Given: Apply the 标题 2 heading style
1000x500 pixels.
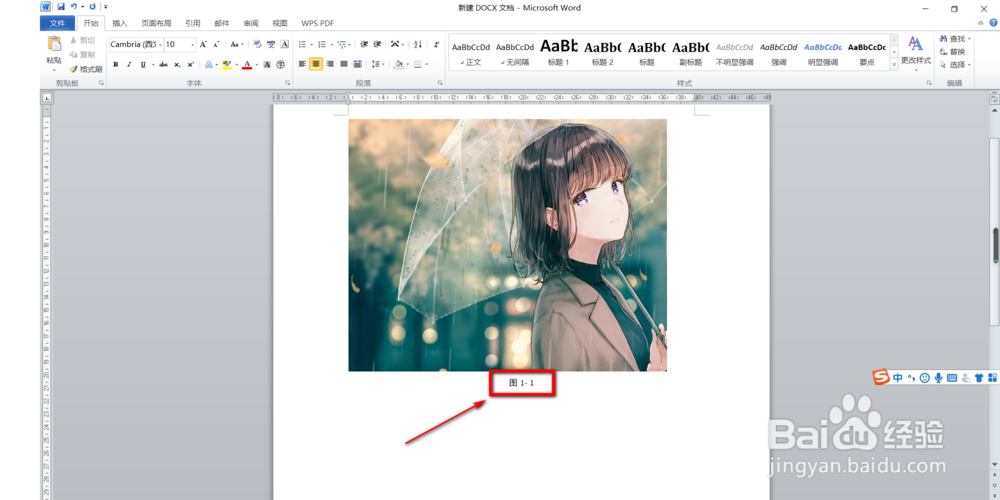Looking at the screenshot, I should 602,53.
